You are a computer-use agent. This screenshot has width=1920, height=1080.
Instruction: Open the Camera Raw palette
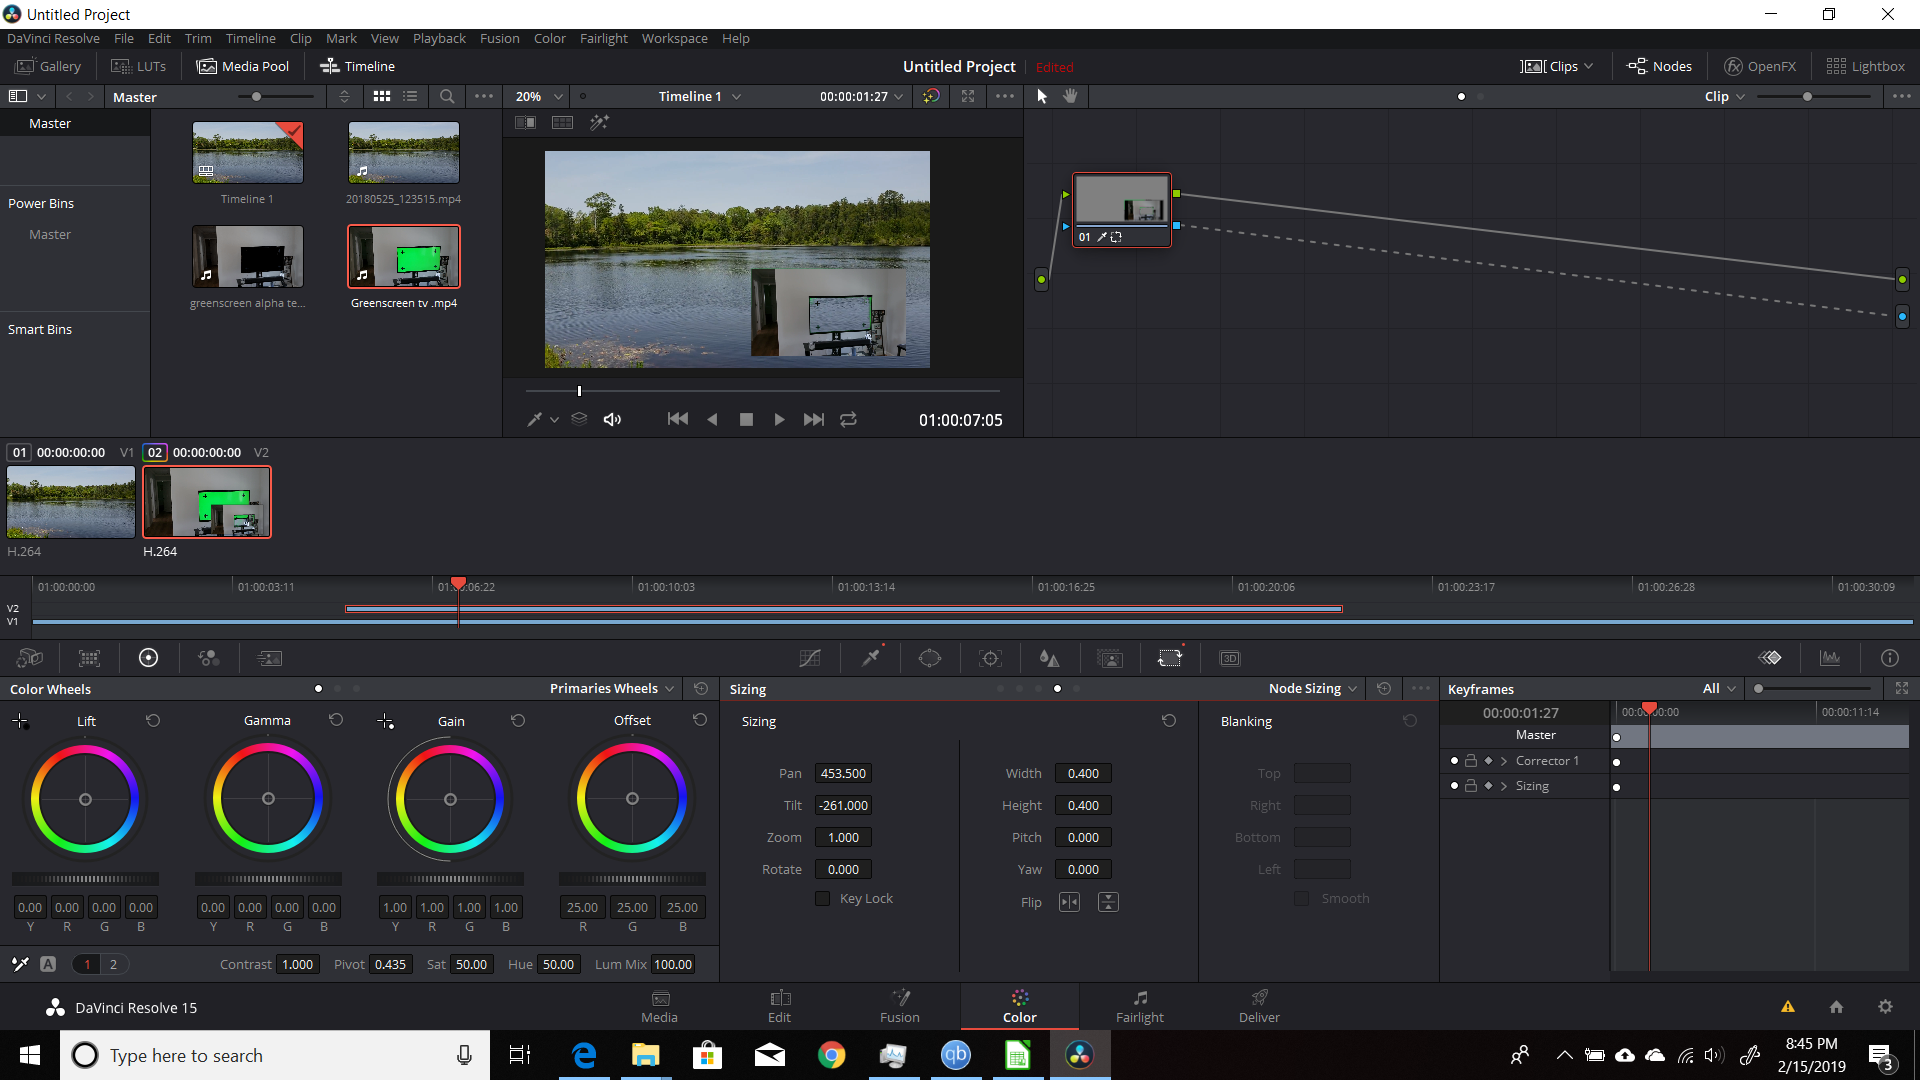coord(30,658)
